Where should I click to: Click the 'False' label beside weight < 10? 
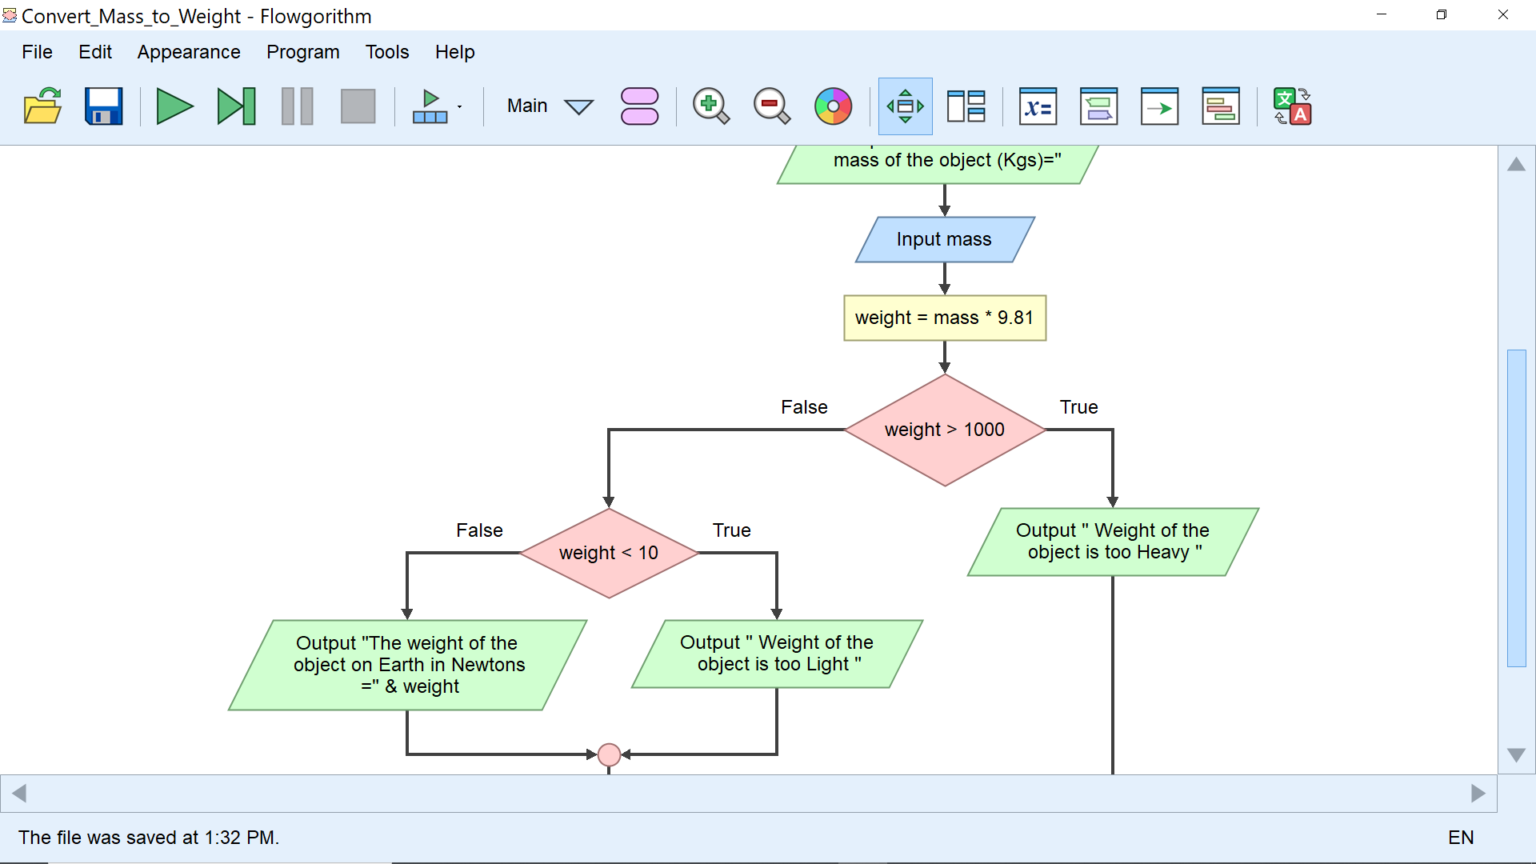coord(479,530)
